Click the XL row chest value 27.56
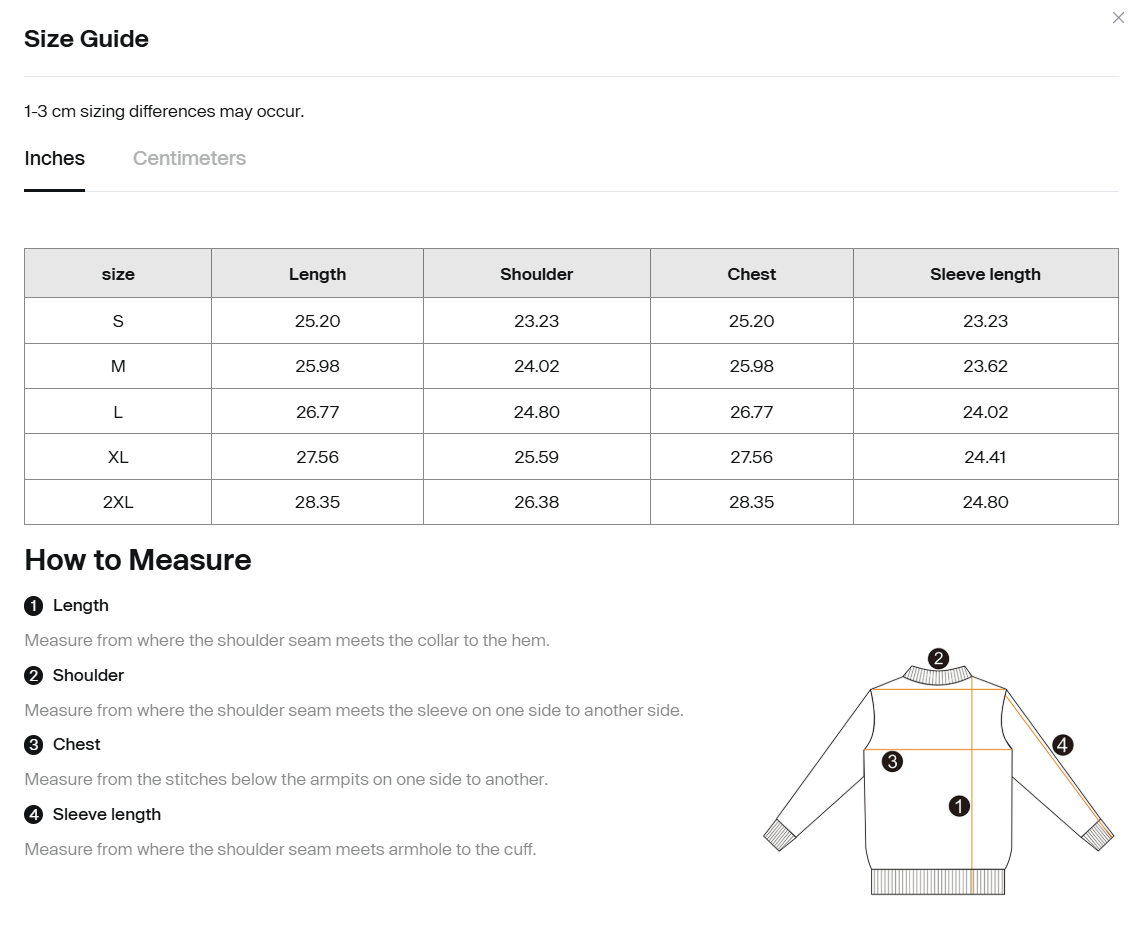This screenshot has width=1135, height=947. (x=751, y=457)
